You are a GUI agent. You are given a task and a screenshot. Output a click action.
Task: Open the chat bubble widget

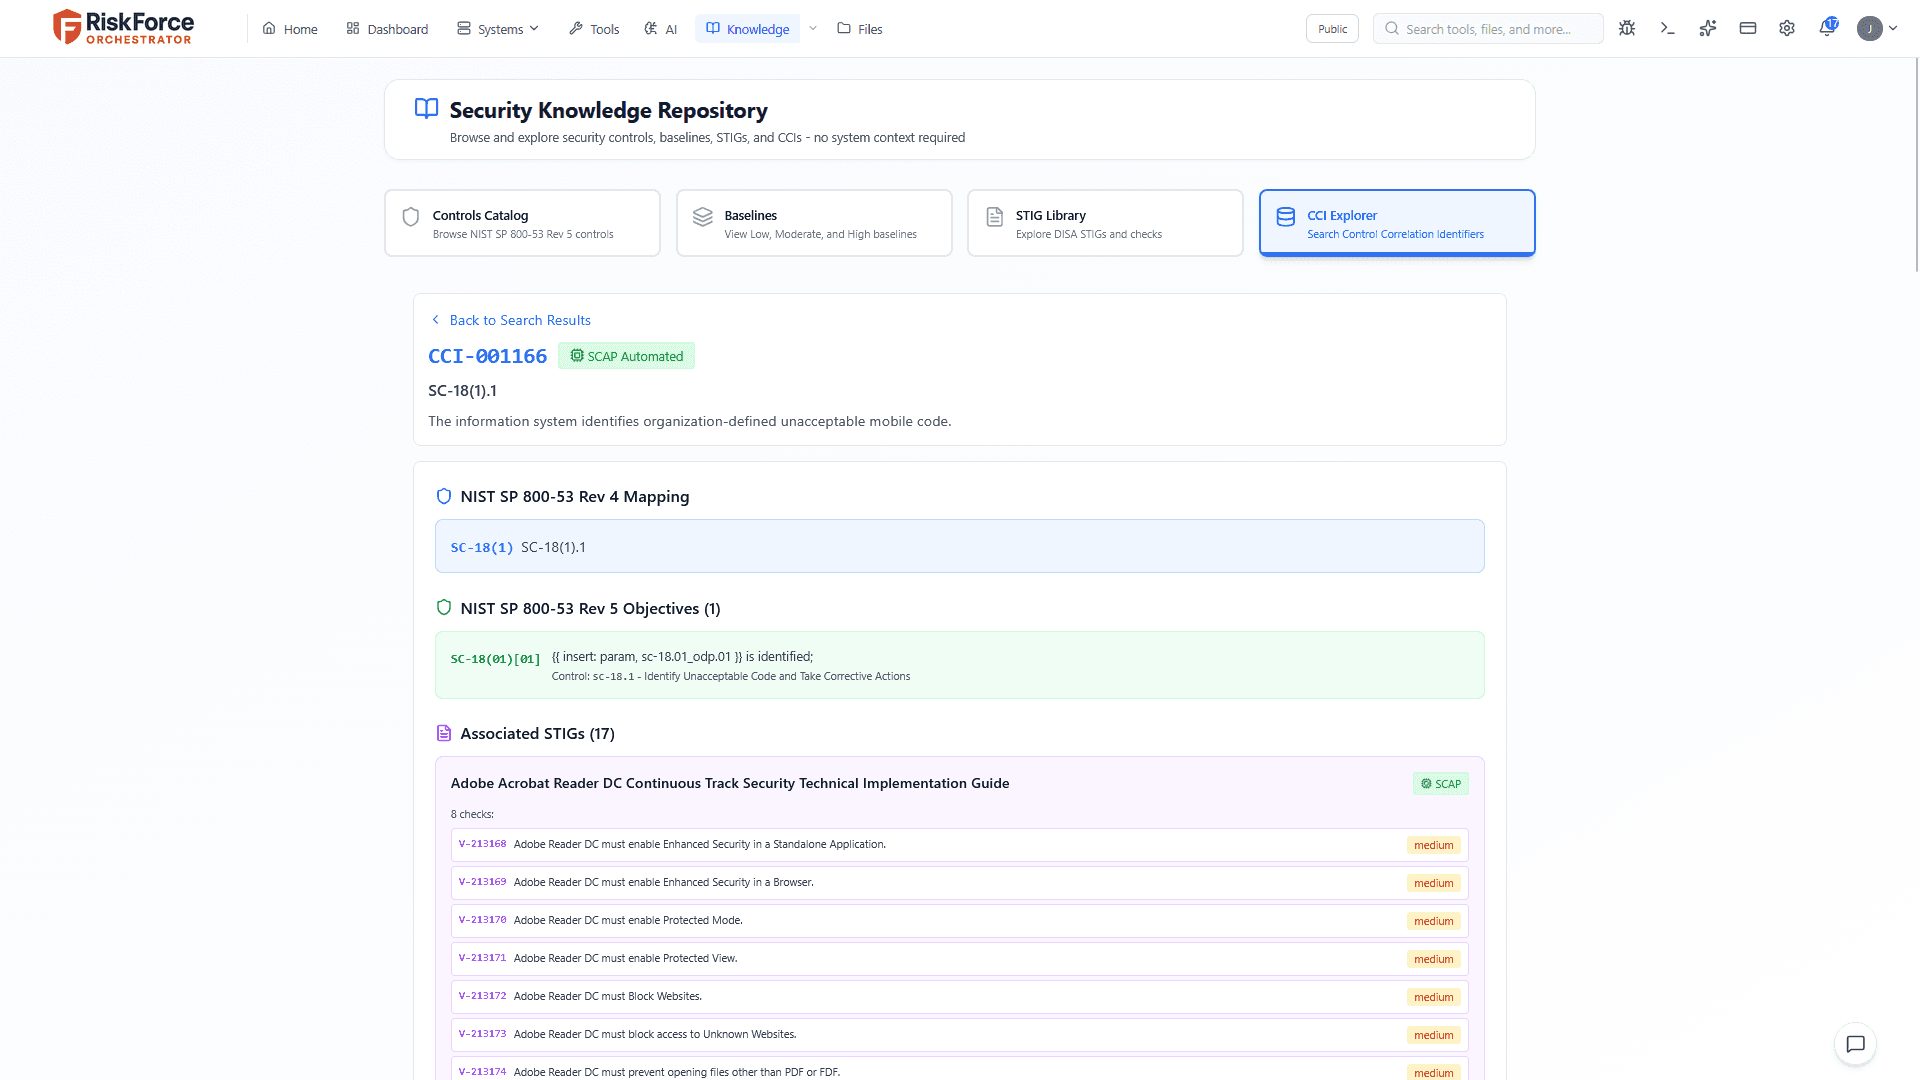click(x=1855, y=1044)
